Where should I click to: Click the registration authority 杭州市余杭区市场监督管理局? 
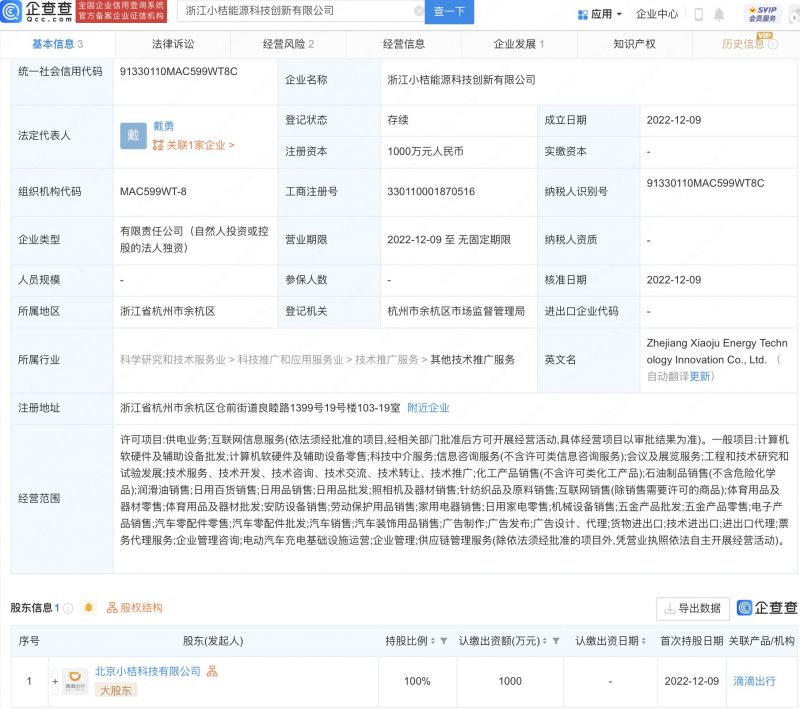(456, 311)
